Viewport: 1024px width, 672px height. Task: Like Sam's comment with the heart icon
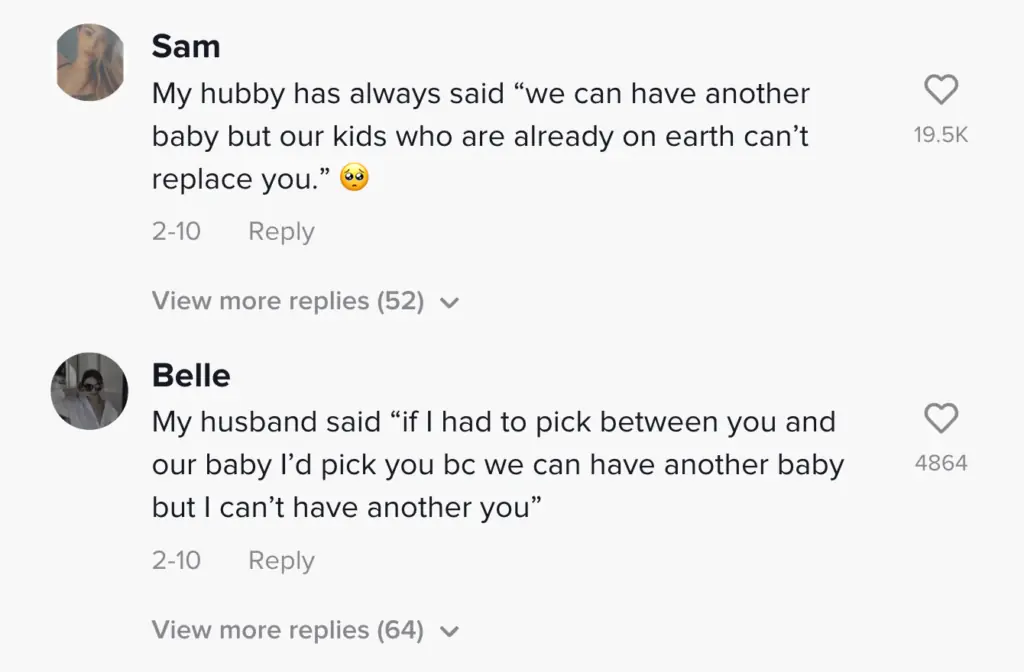[940, 91]
